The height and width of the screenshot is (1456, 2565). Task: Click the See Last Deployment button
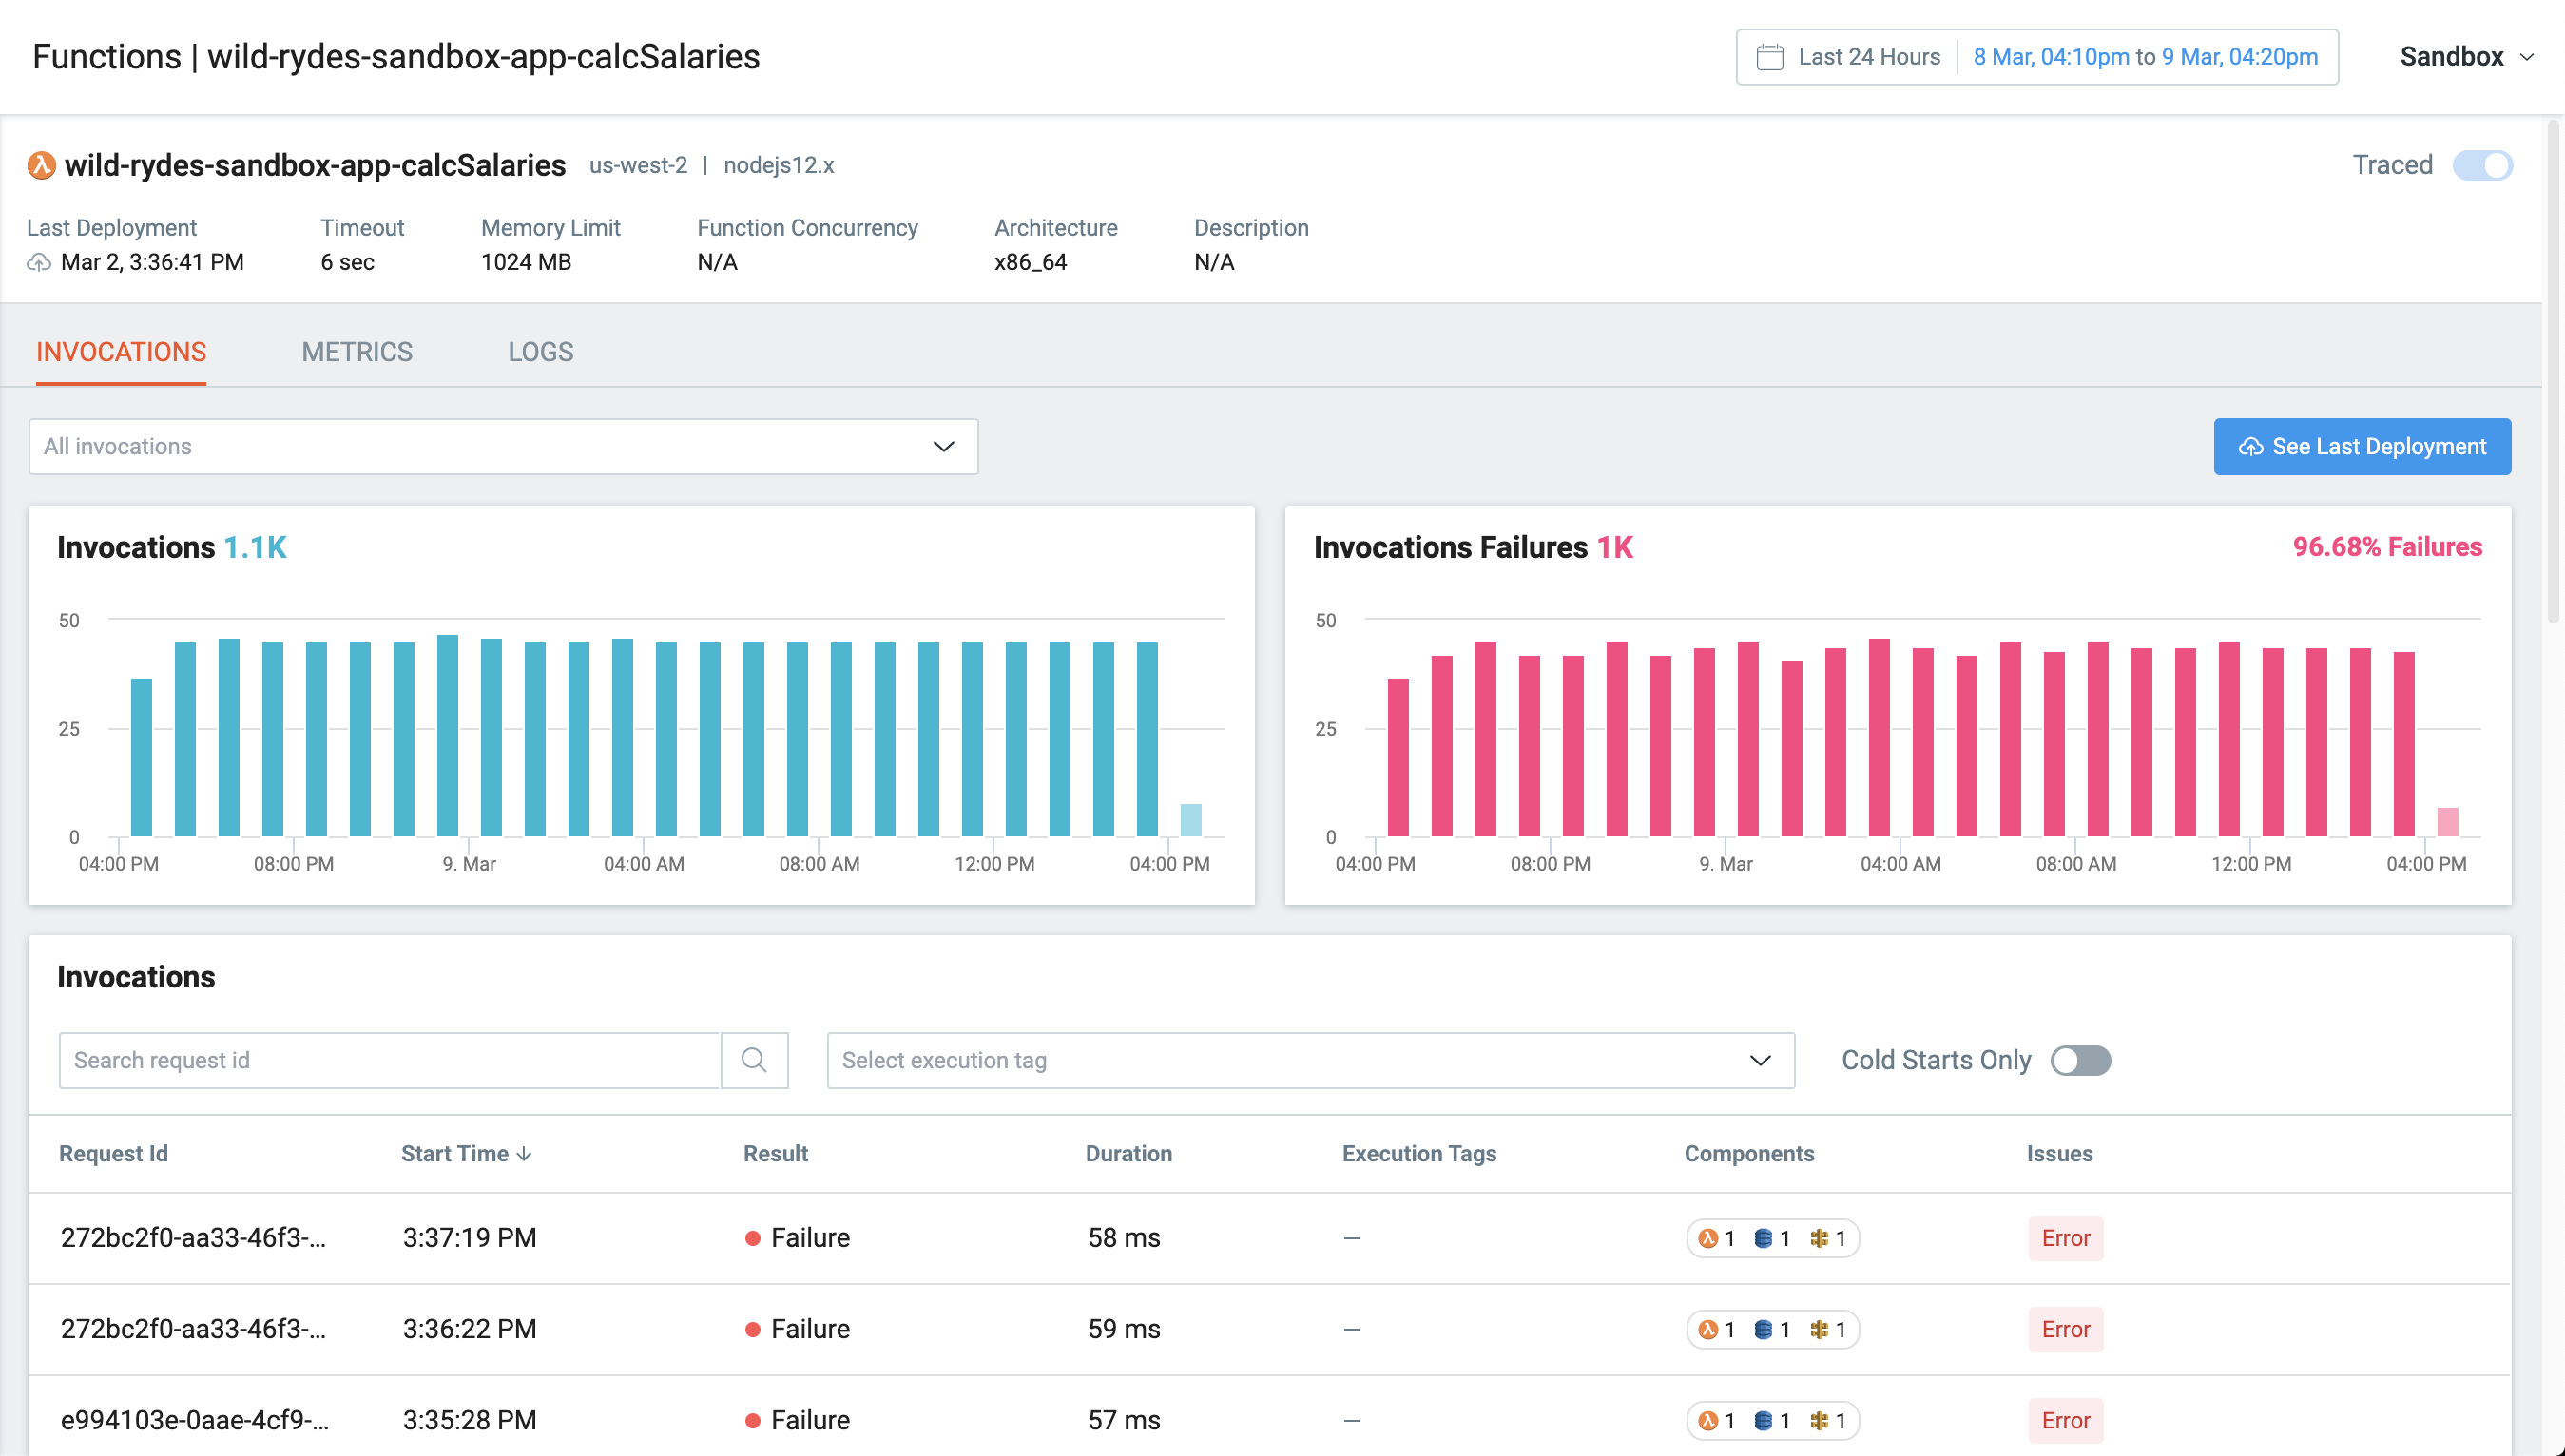click(2362, 446)
